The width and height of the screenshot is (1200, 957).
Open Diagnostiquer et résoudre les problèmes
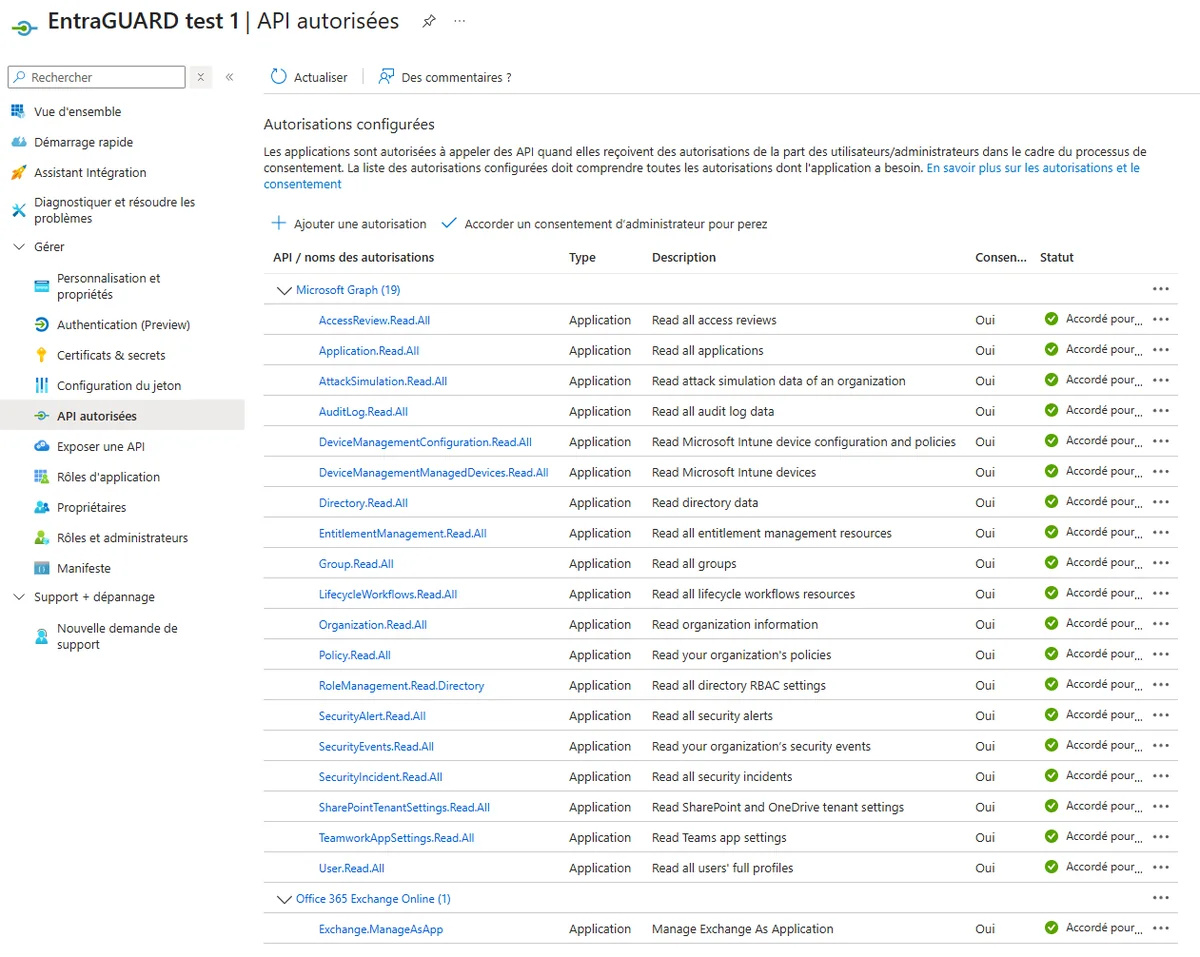click(x=115, y=210)
